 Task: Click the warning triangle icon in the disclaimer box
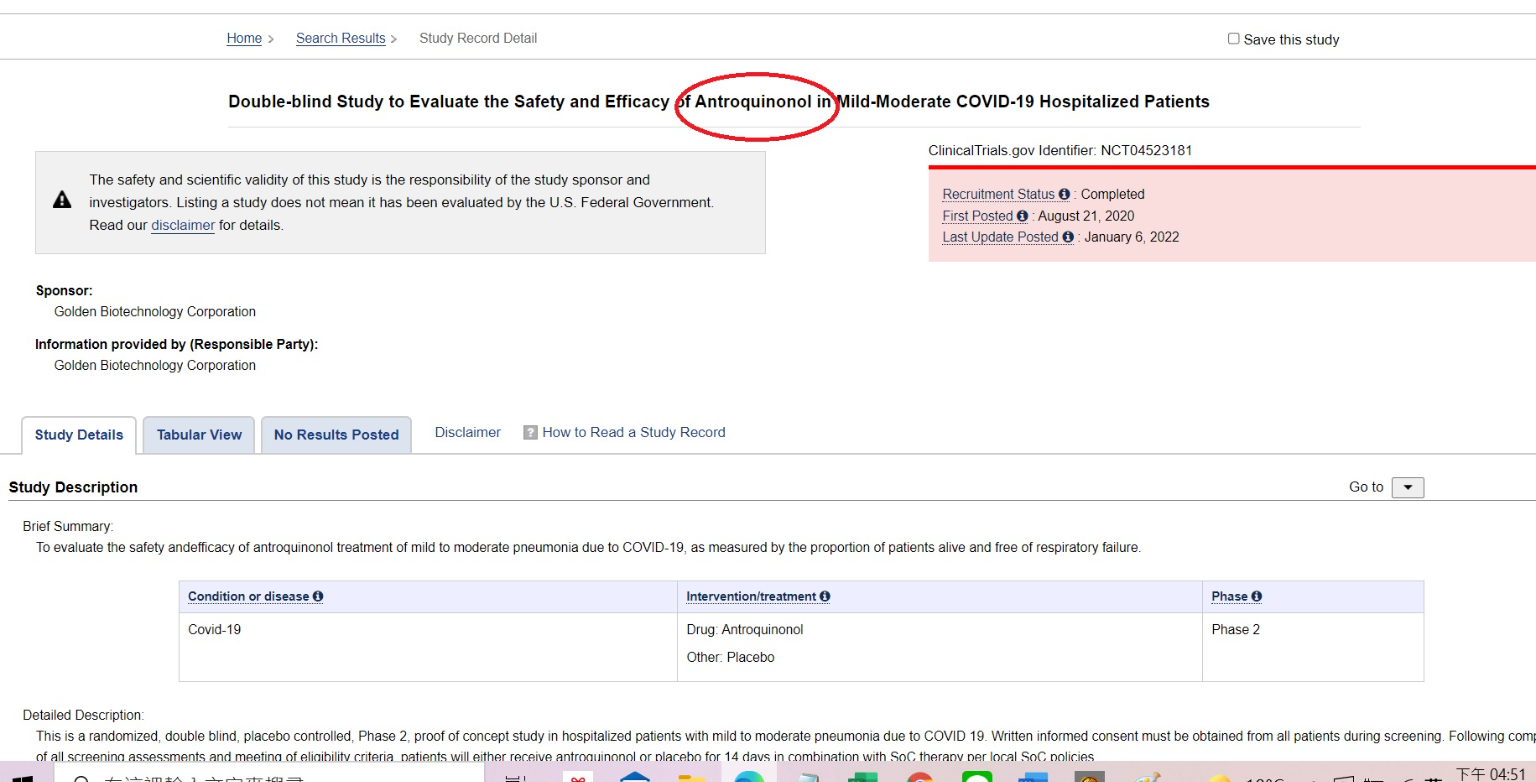coord(62,200)
